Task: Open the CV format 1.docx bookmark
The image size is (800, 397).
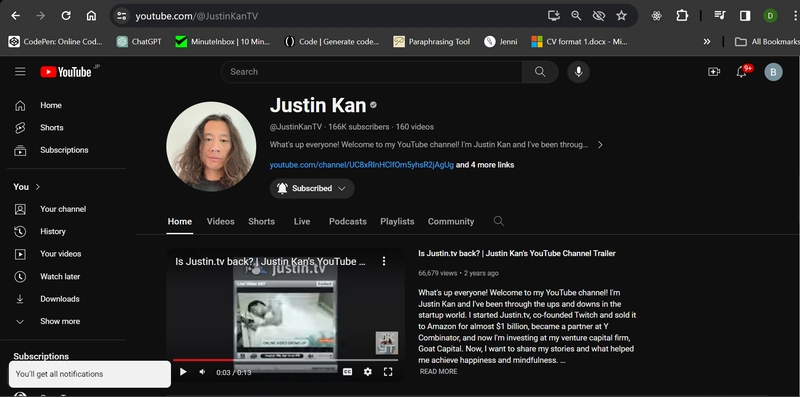Action: point(579,42)
